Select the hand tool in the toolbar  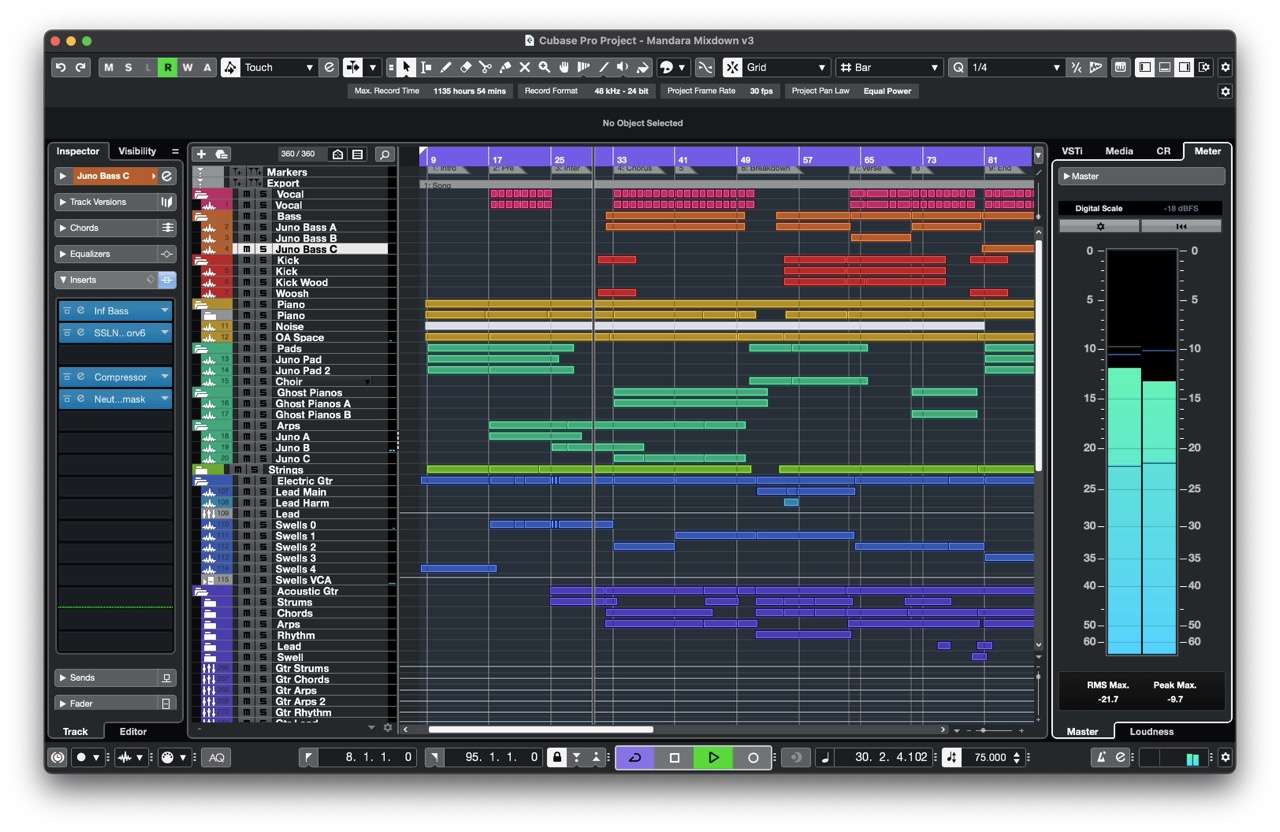564,67
